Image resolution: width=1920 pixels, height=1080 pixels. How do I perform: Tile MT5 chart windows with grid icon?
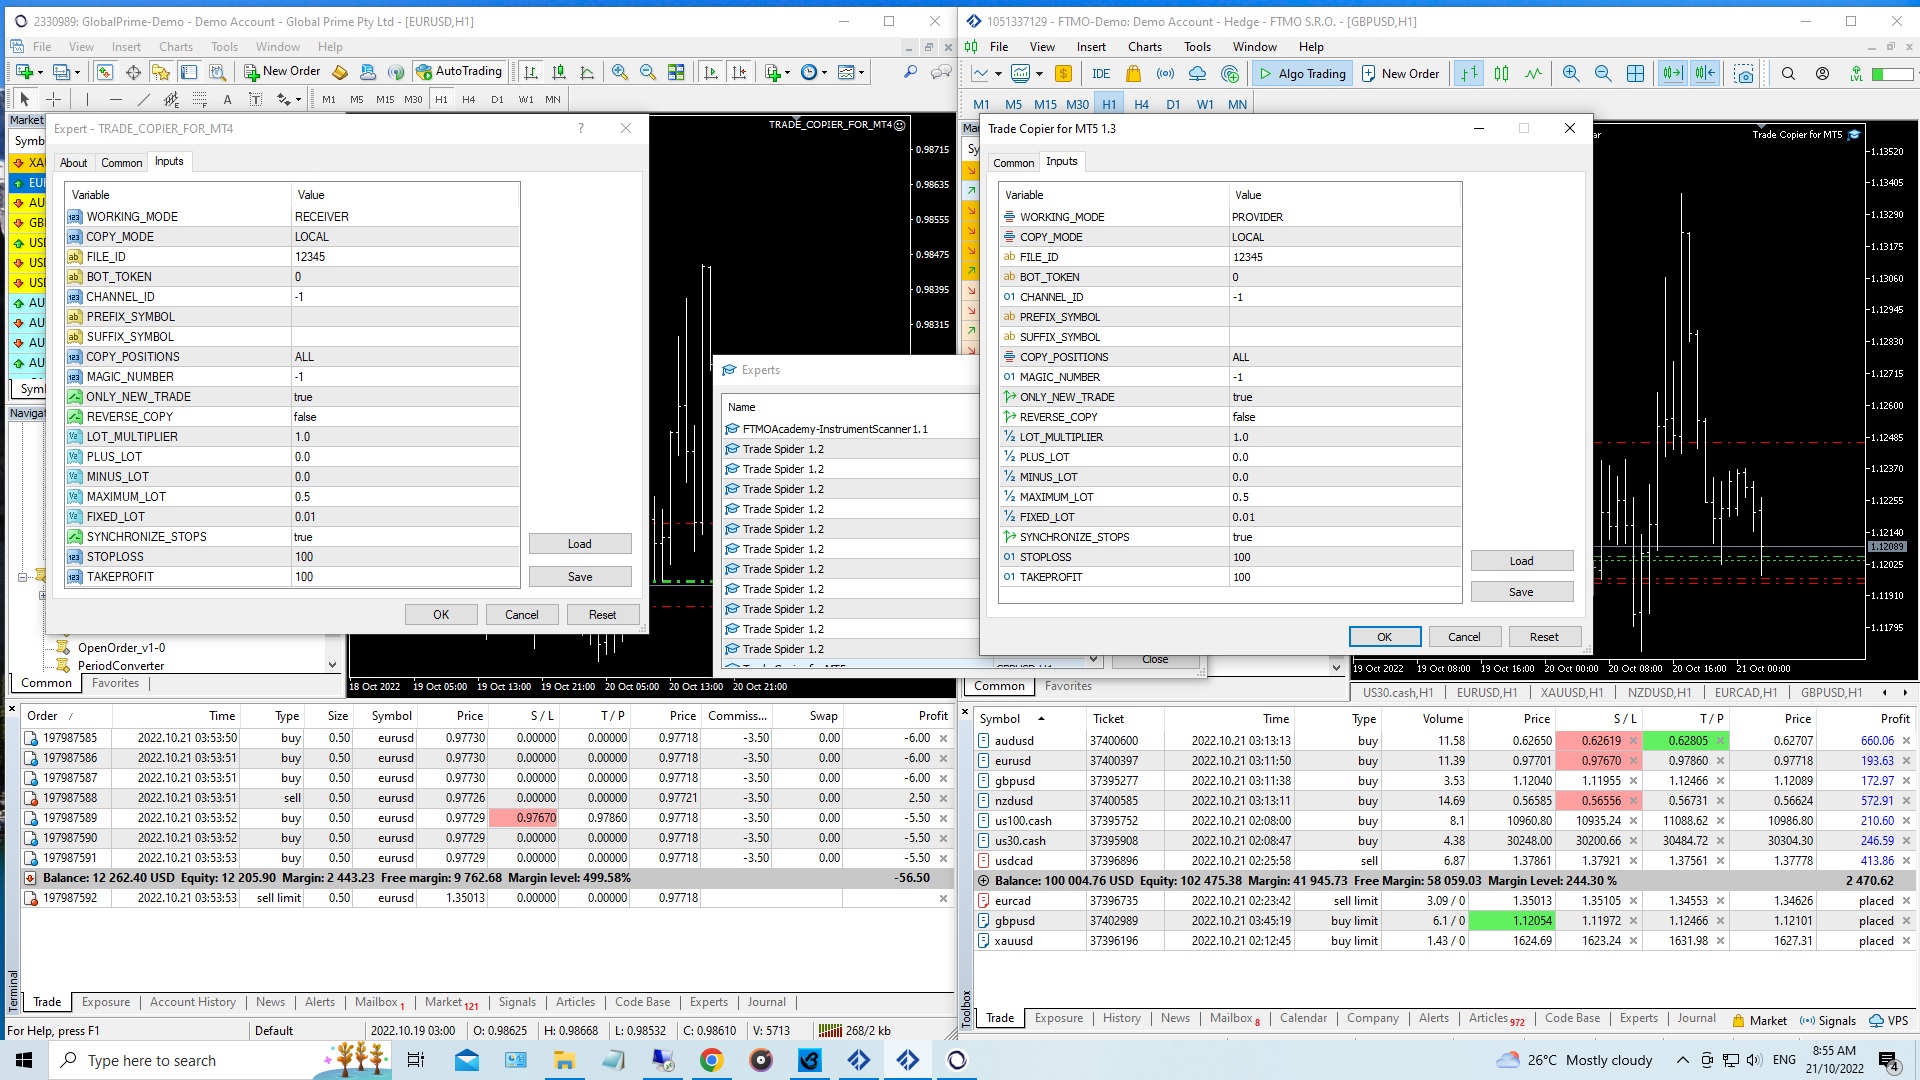pos(1635,73)
